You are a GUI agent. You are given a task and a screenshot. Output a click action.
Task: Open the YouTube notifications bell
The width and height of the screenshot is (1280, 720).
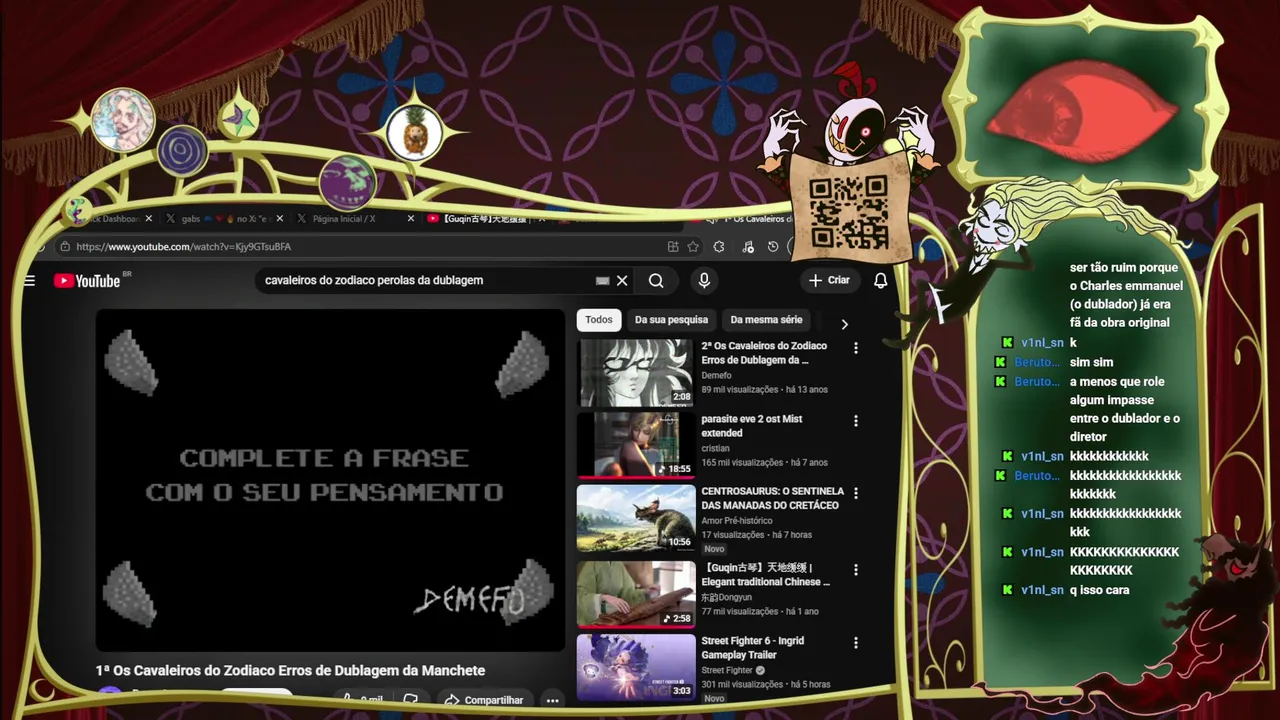coord(880,281)
